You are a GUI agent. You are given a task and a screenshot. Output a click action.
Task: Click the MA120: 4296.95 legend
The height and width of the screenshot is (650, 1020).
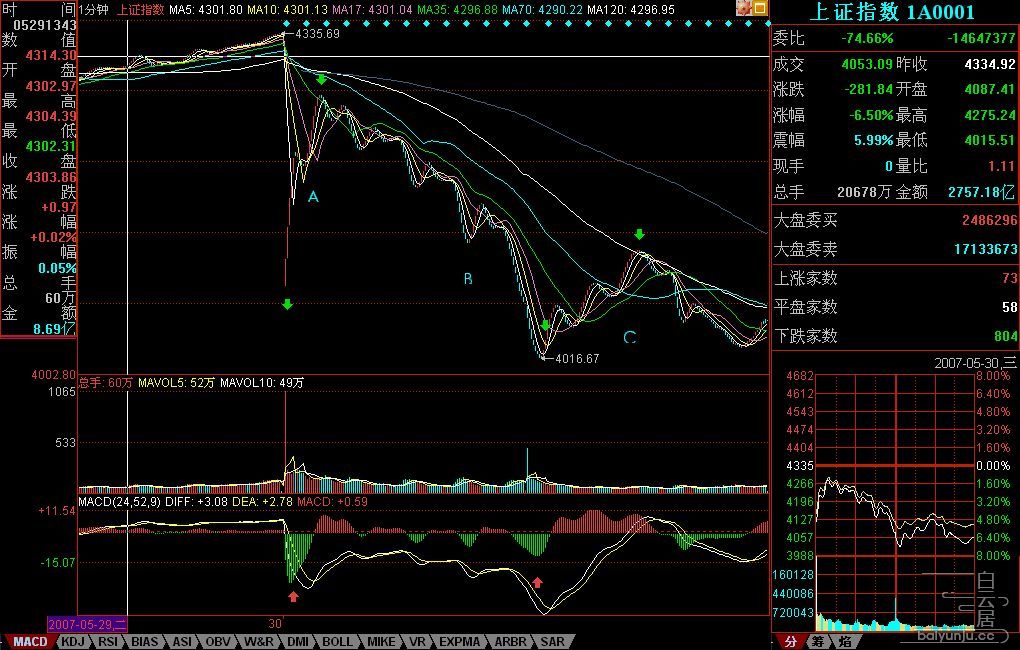coord(631,10)
